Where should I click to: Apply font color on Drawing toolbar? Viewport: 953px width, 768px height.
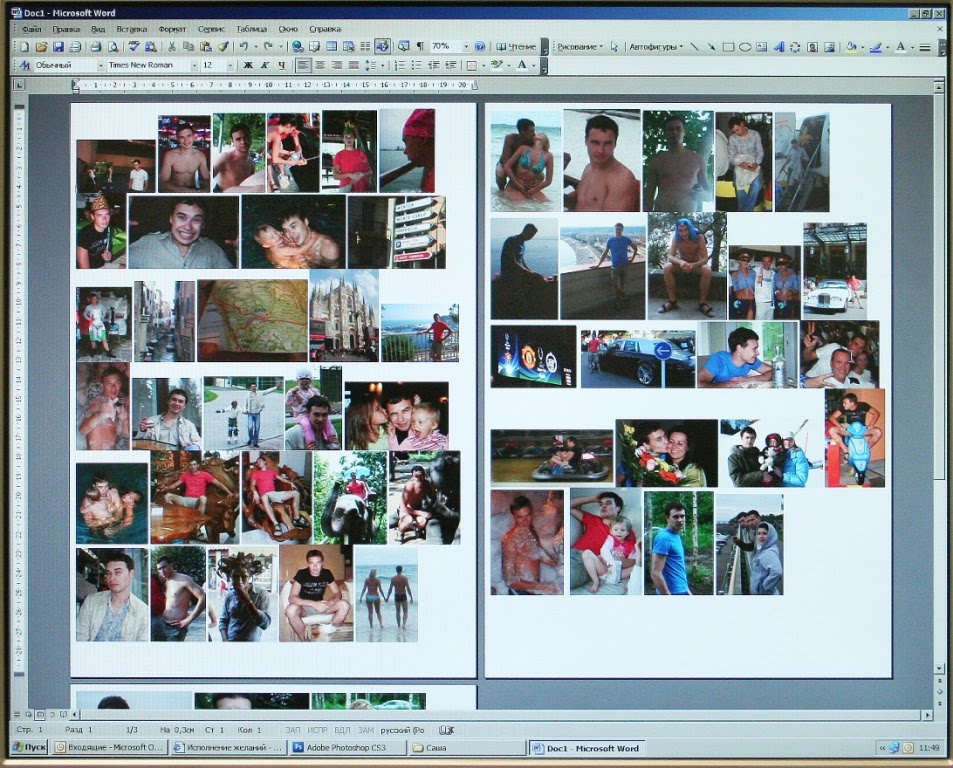coord(901,47)
